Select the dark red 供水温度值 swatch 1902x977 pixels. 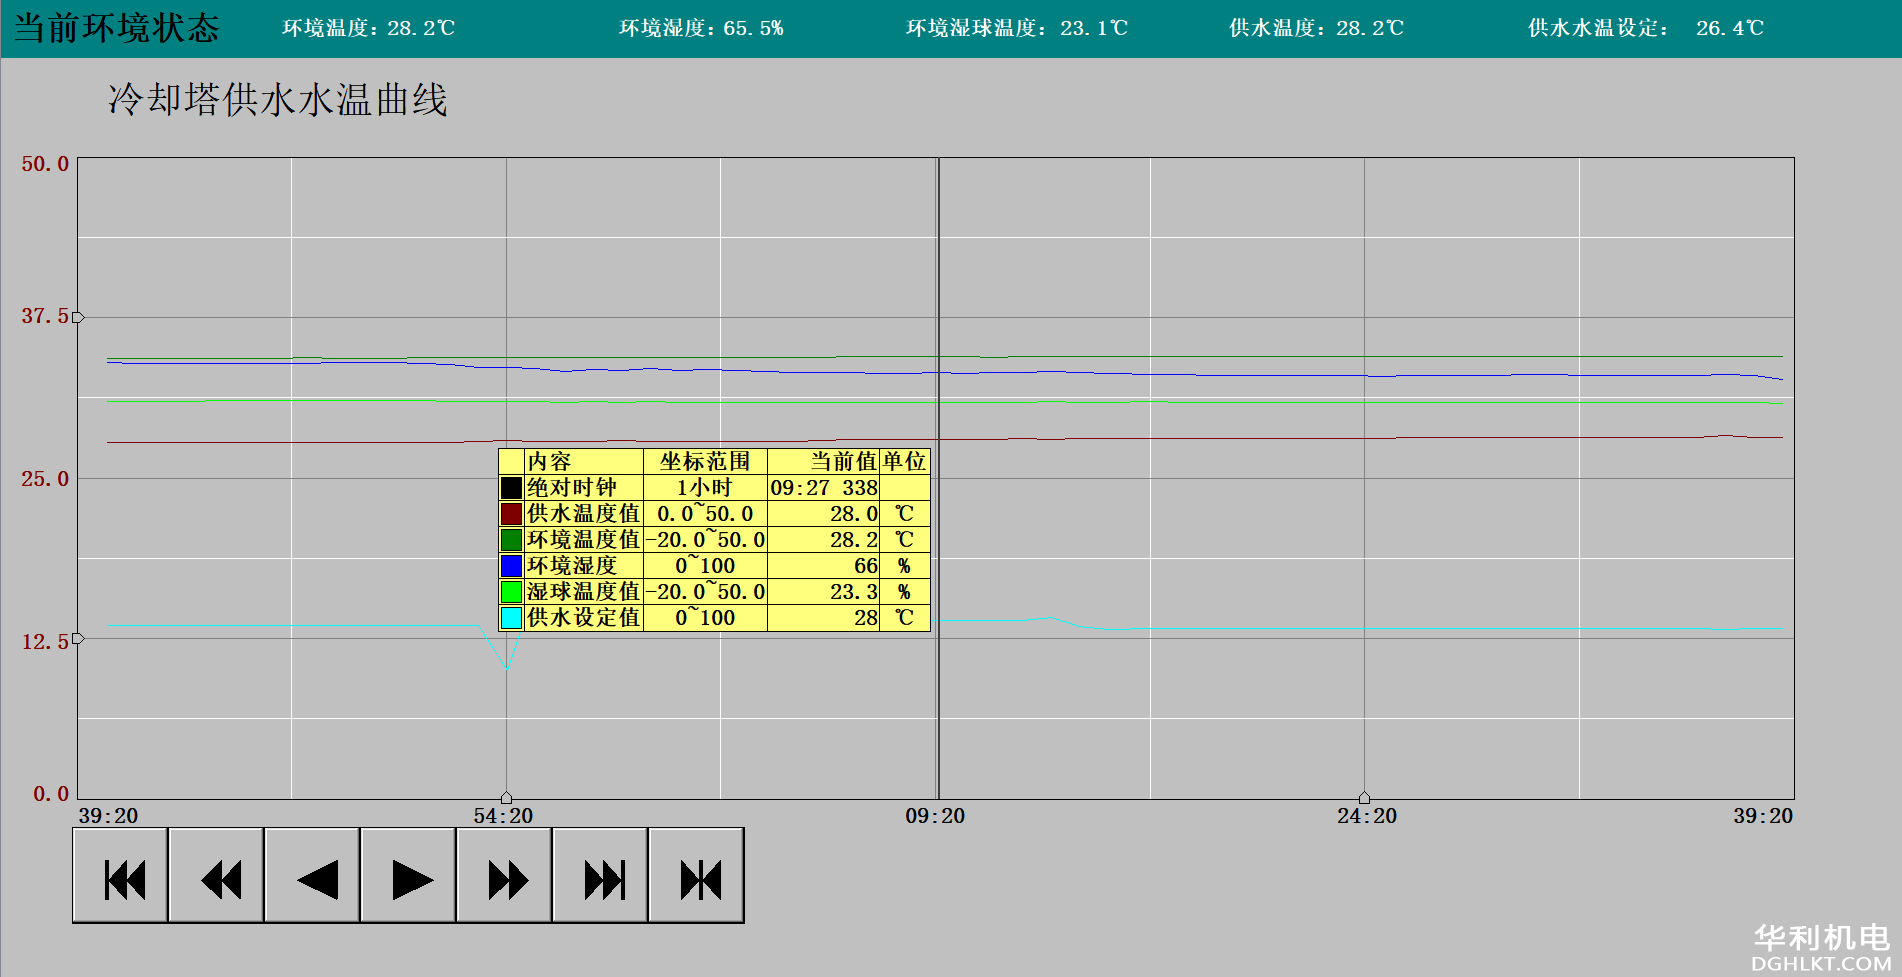511,514
